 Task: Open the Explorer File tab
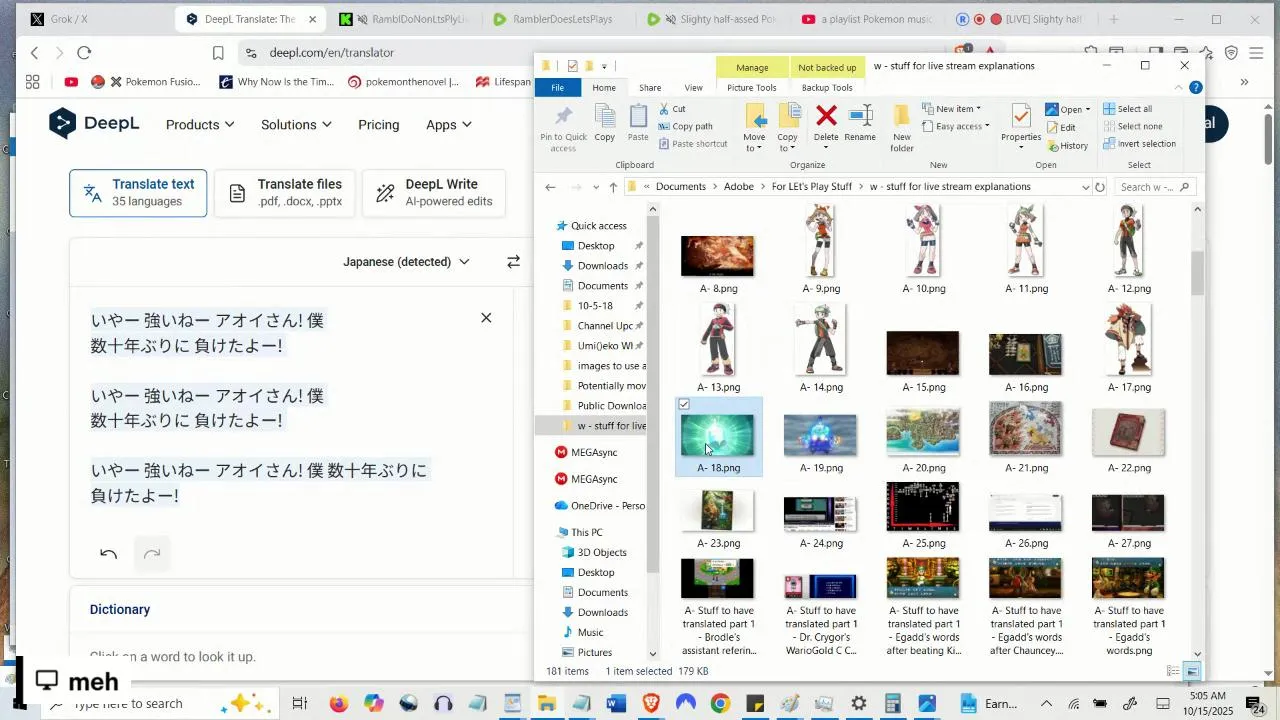pos(557,88)
